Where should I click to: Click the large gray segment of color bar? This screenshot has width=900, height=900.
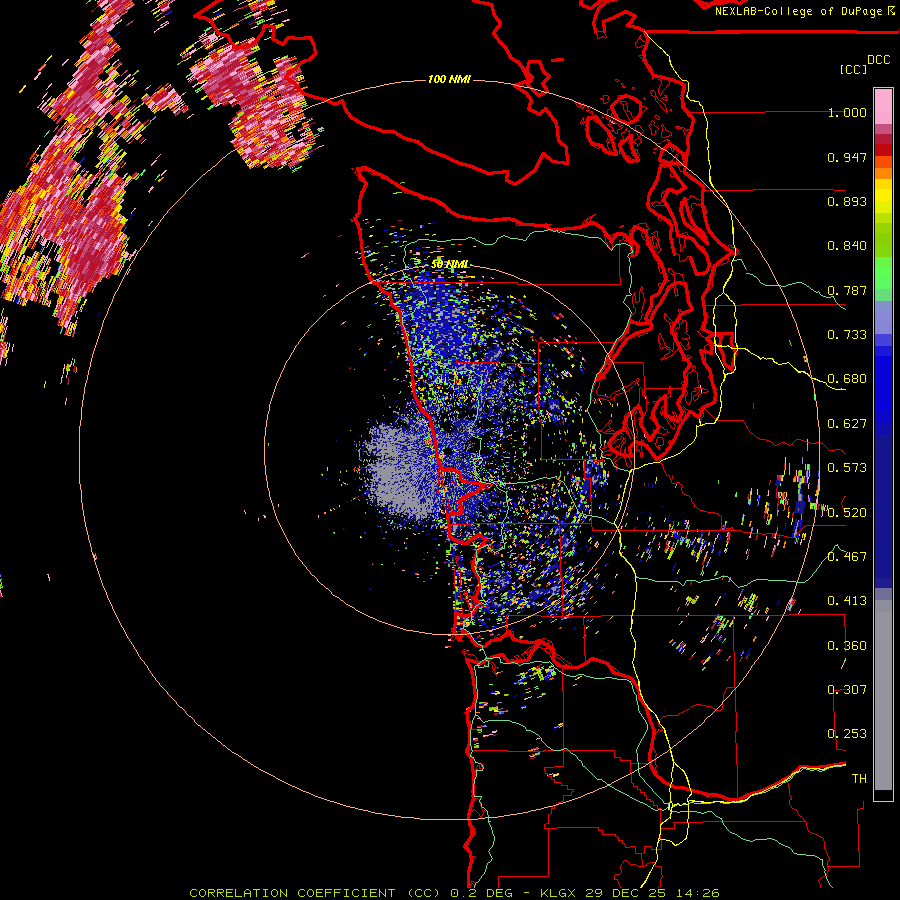883,695
